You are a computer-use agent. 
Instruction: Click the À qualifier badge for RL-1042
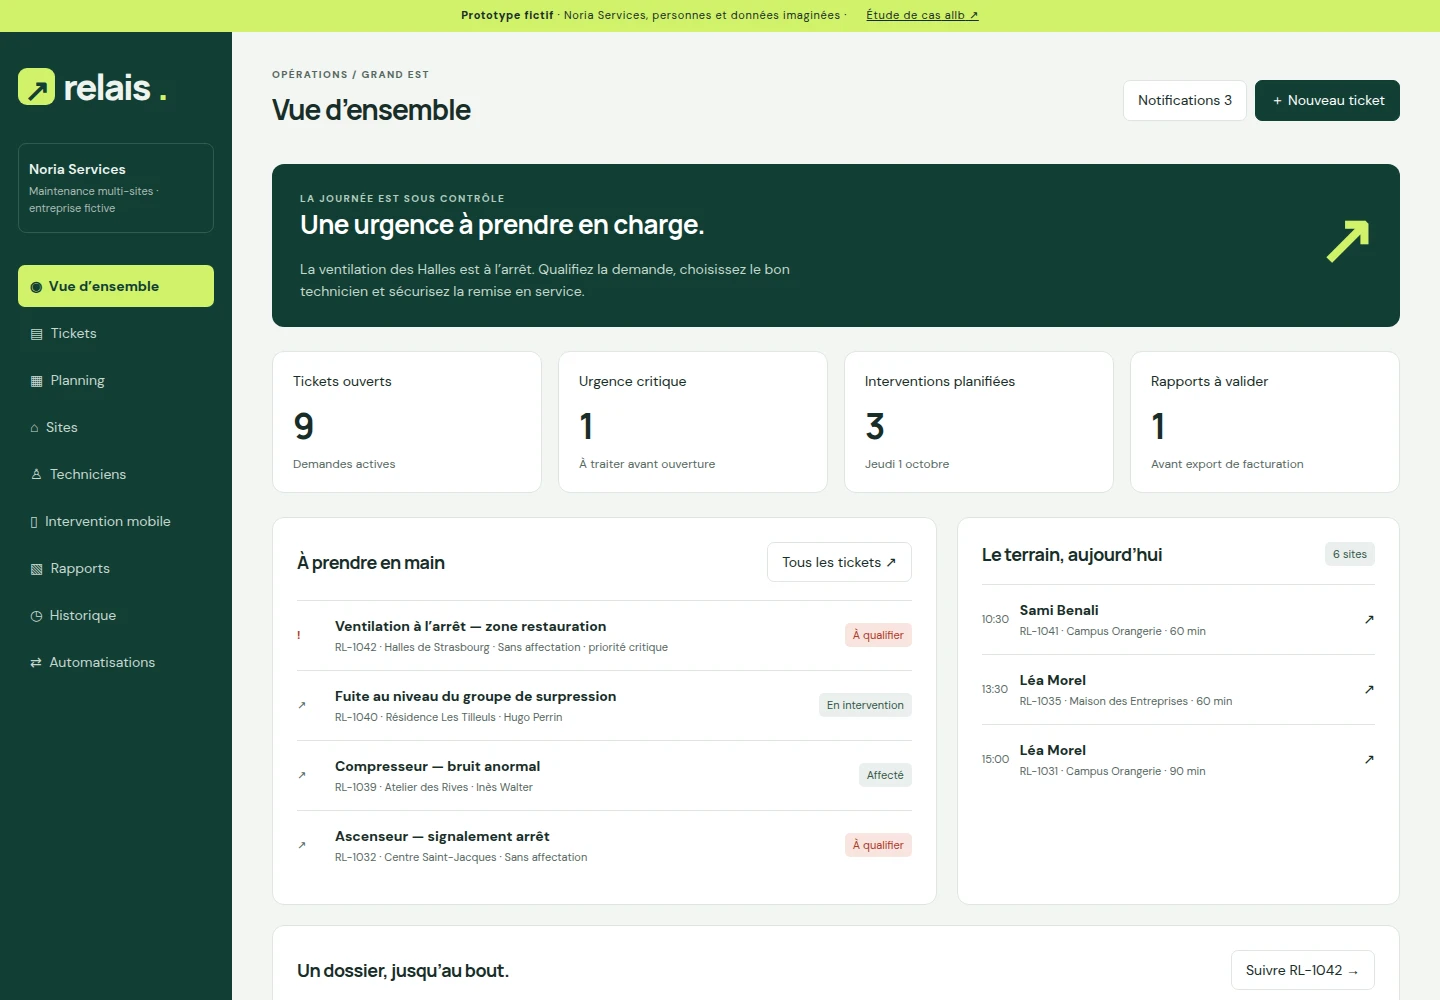coord(878,635)
